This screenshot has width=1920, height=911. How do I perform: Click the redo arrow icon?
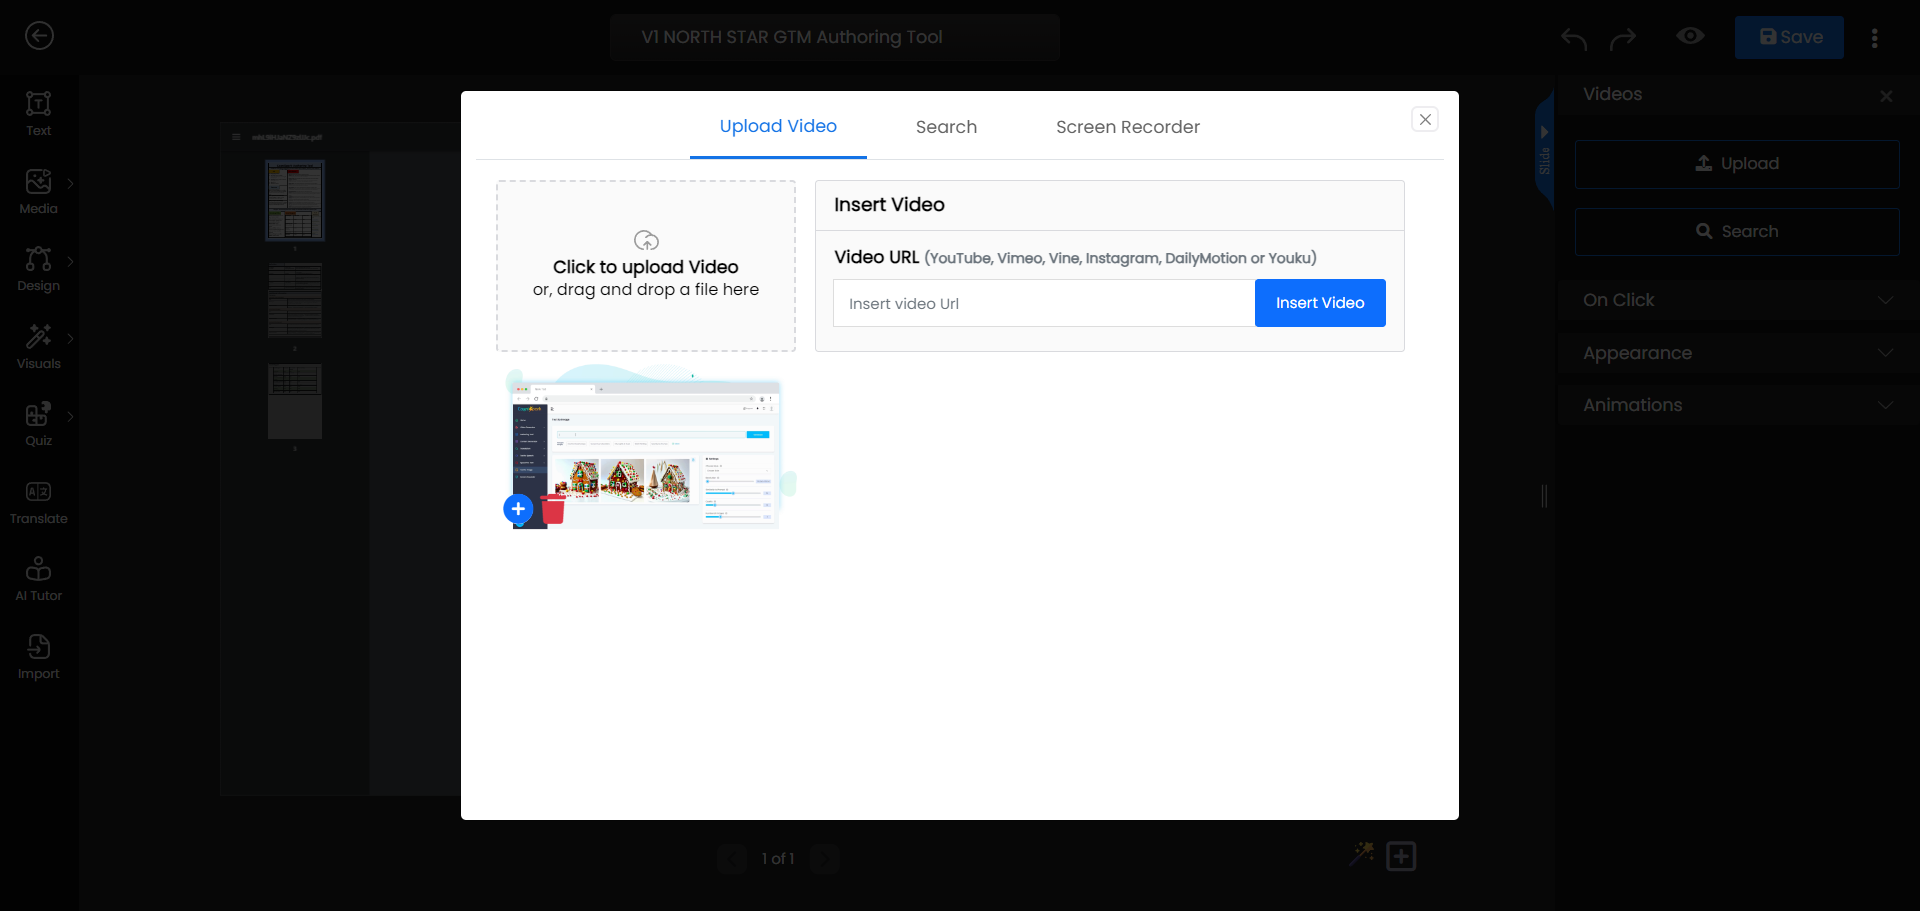[x=1623, y=38]
